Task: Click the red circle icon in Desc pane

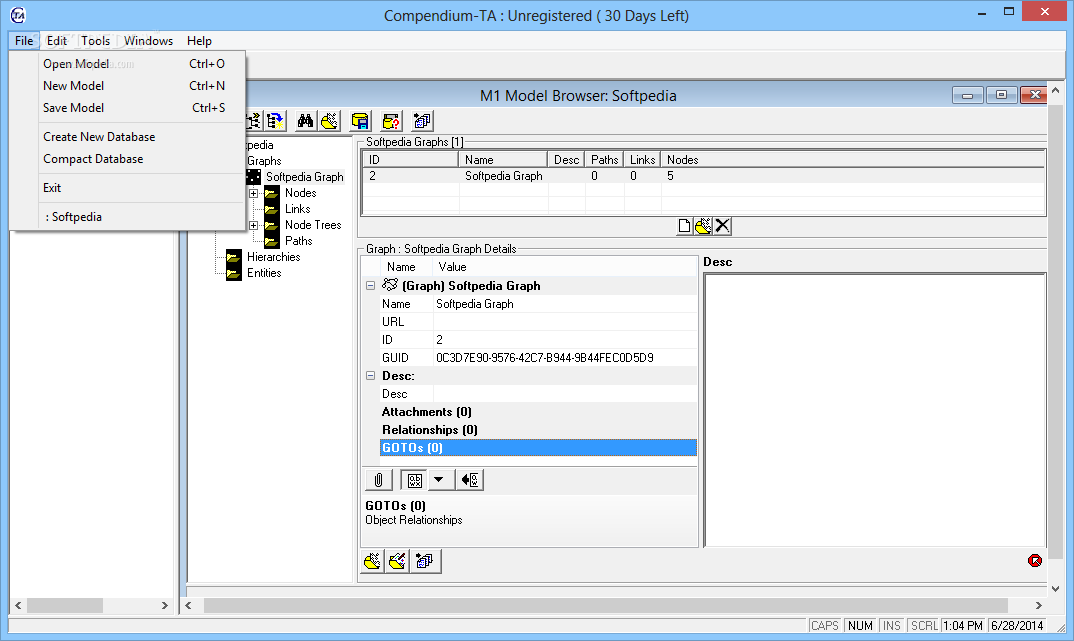Action: point(1034,561)
